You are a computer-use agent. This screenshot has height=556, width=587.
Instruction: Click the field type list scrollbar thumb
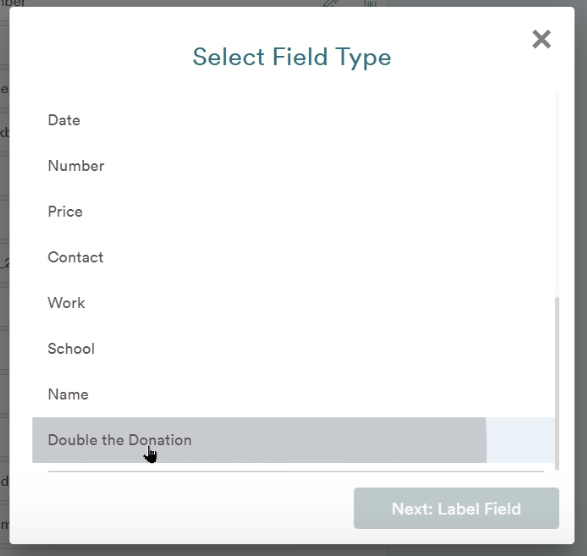557,383
